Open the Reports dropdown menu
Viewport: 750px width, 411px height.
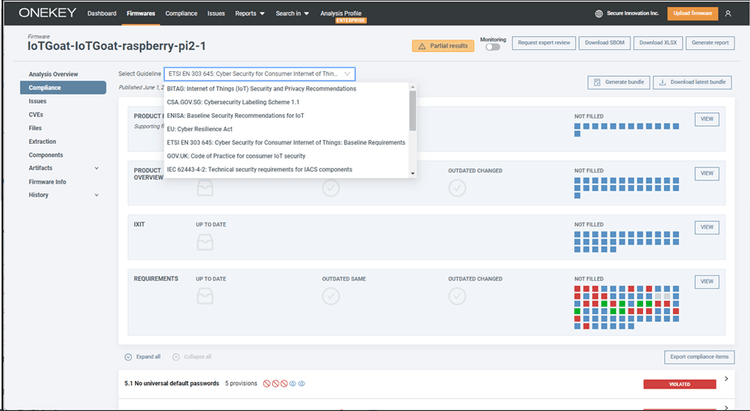point(249,14)
